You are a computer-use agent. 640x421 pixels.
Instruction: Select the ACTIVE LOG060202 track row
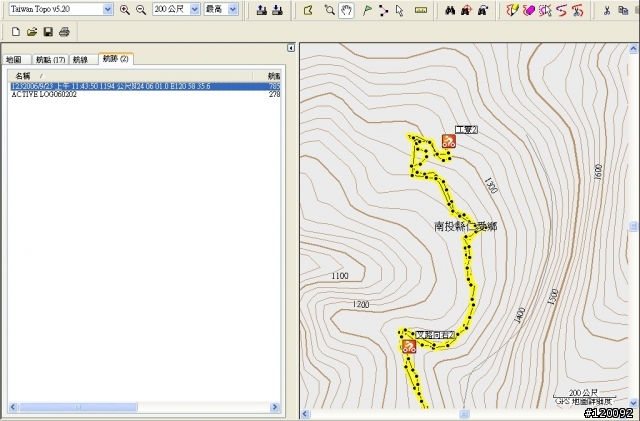tap(44, 94)
